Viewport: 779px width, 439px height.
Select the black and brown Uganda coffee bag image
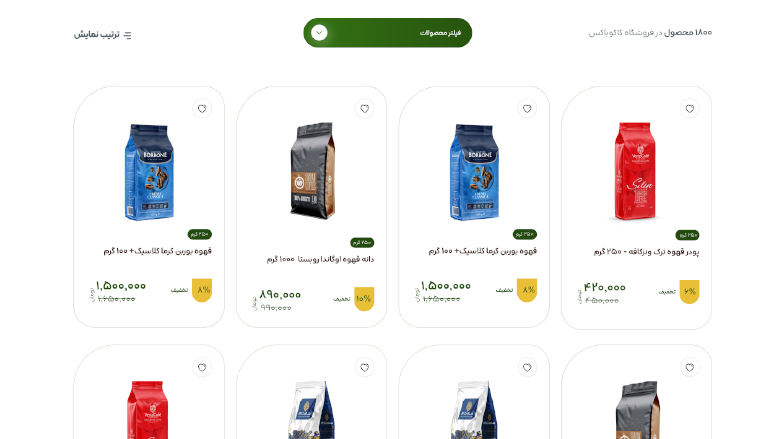coord(312,171)
